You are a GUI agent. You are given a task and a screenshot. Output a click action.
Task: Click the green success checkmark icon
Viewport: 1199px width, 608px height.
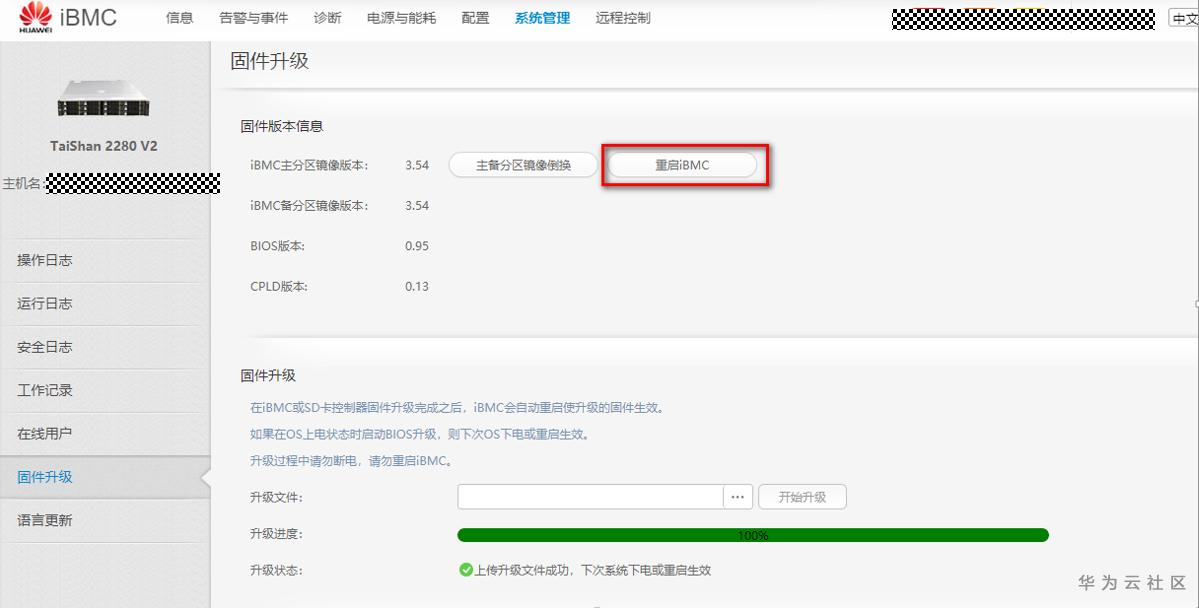tap(466, 570)
